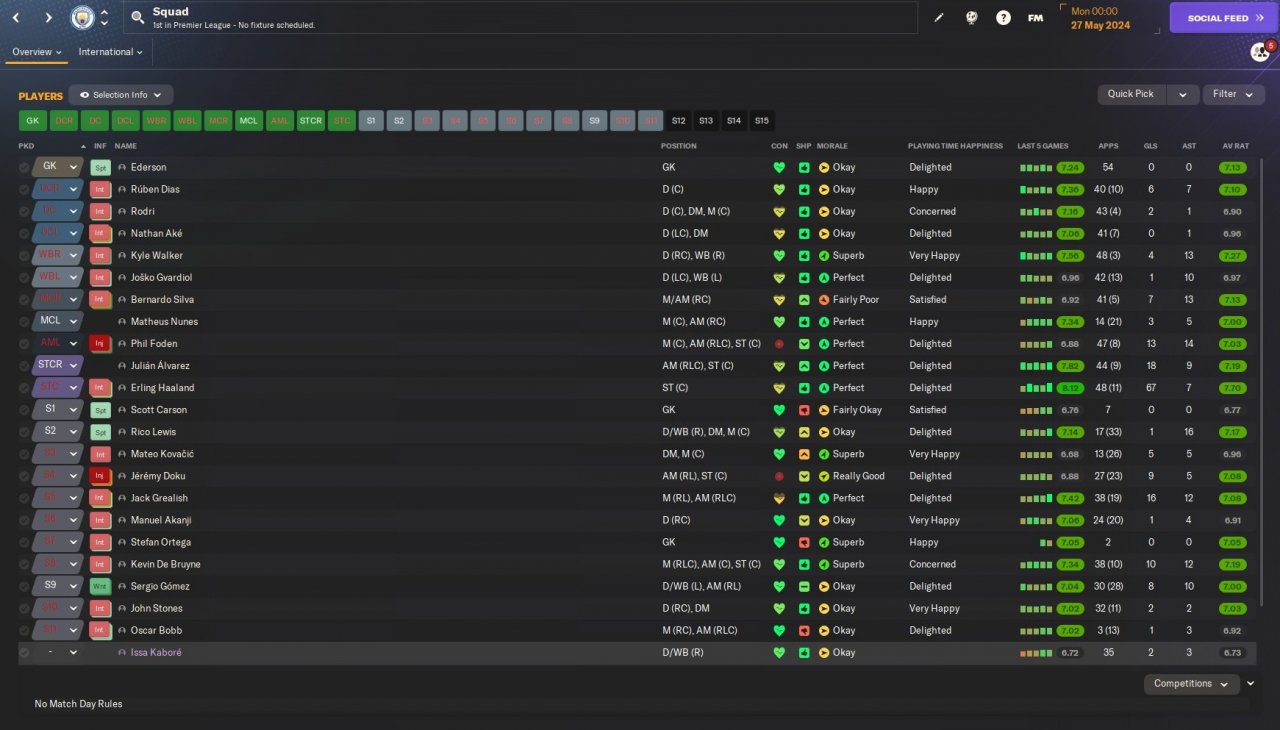Select the GK position chip
This screenshot has width=1280, height=730.
pyautogui.click(x=33, y=121)
